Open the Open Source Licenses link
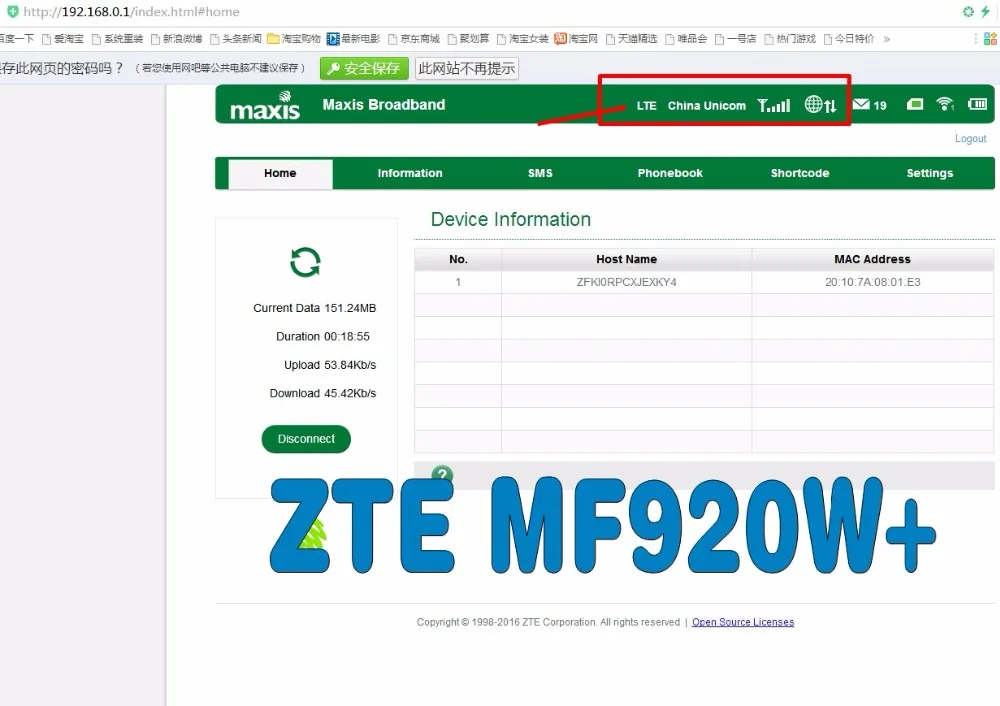Viewport: 1000px width, 706px height. click(x=743, y=622)
